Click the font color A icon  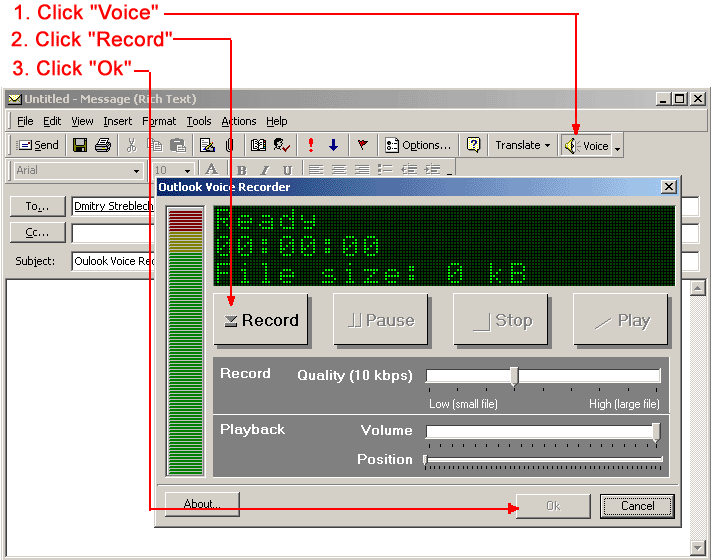pos(211,170)
